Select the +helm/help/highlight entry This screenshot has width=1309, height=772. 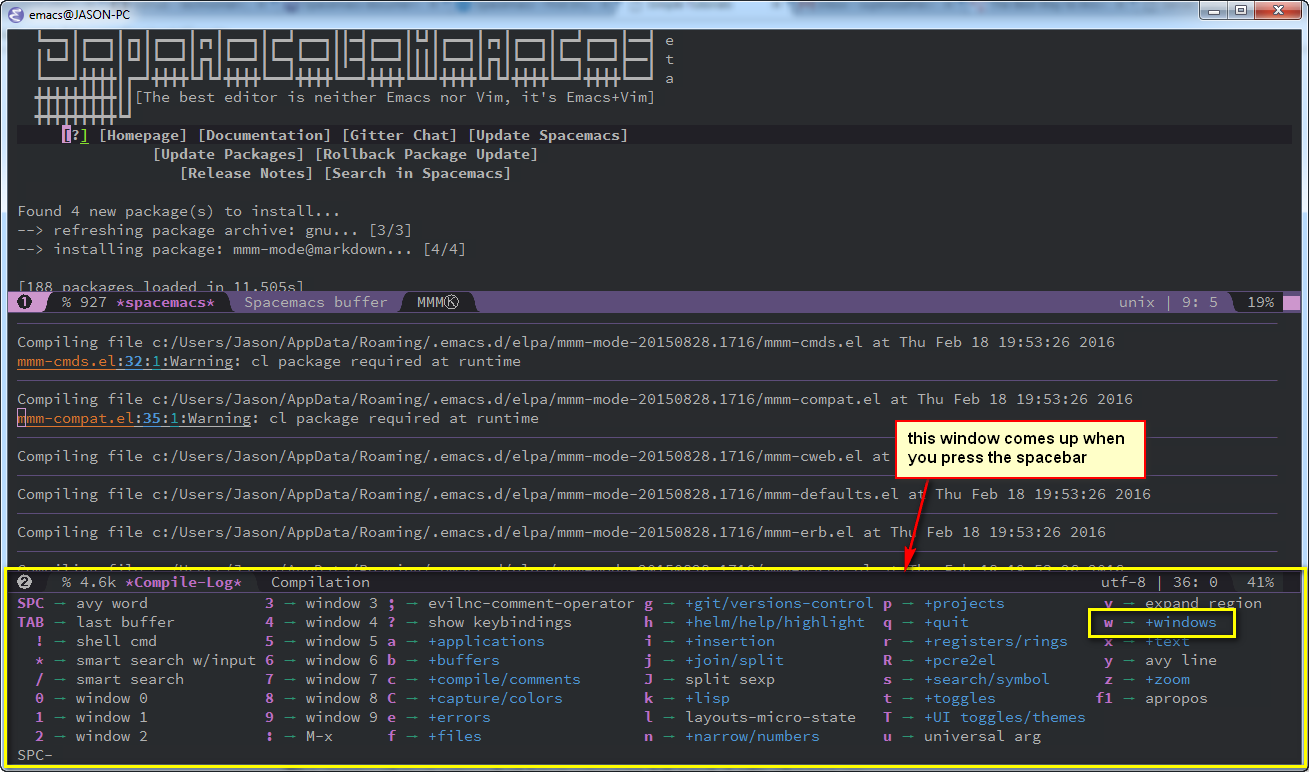pos(775,622)
